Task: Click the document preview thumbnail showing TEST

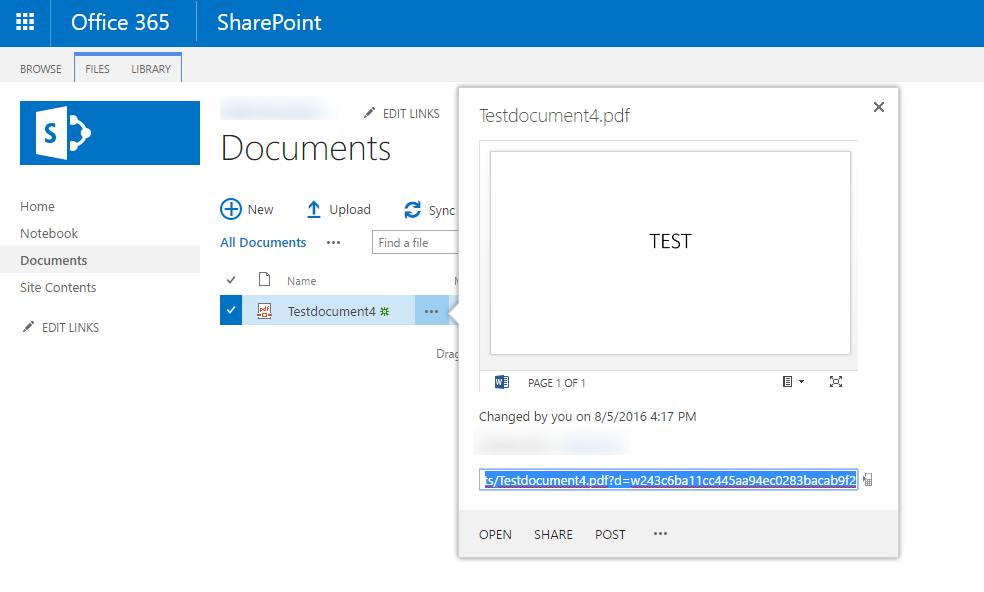Action: 670,253
